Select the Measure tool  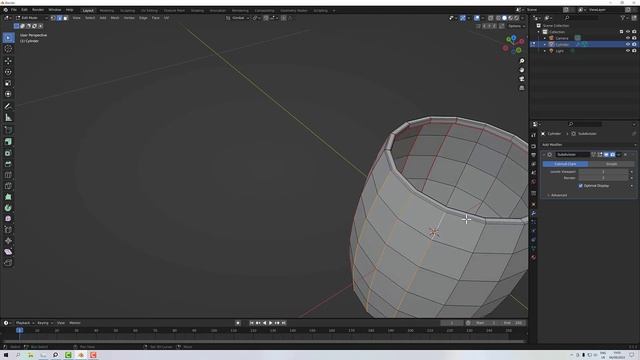pyautogui.click(x=8, y=118)
